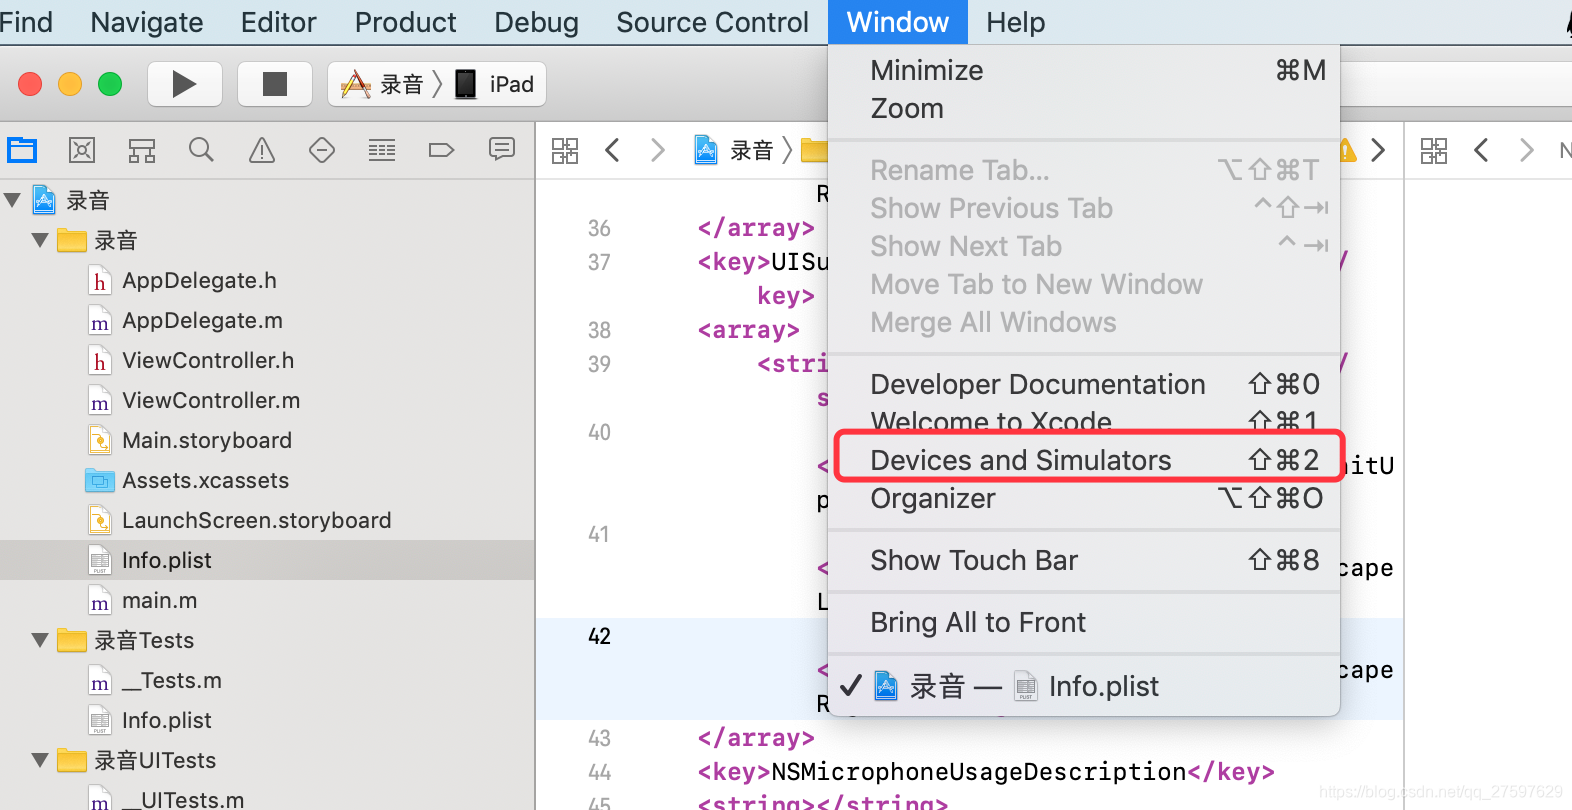Open the Test navigator diamond icon
Screen dimensions: 1572x810
point(322,150)
